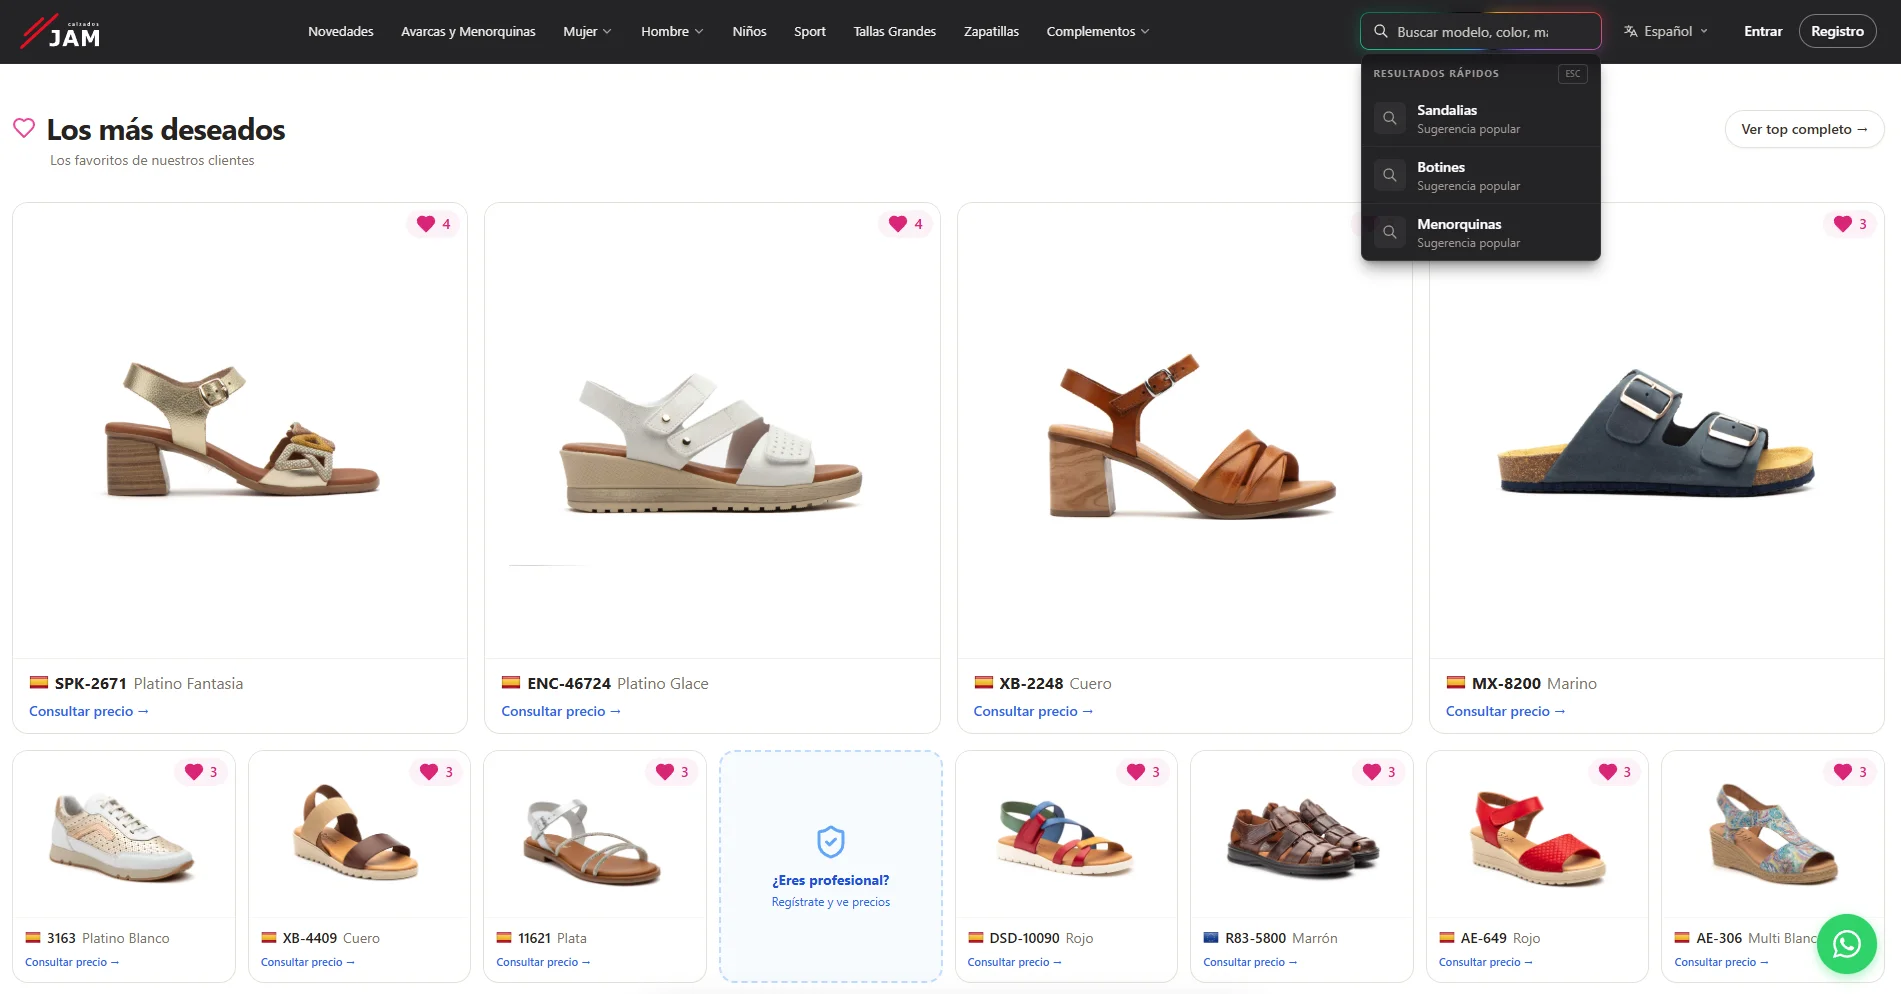Viewport: 1901px width, 994px height.
Task: Click the 11621 Plata product title
Action: [x=552, y=938]
